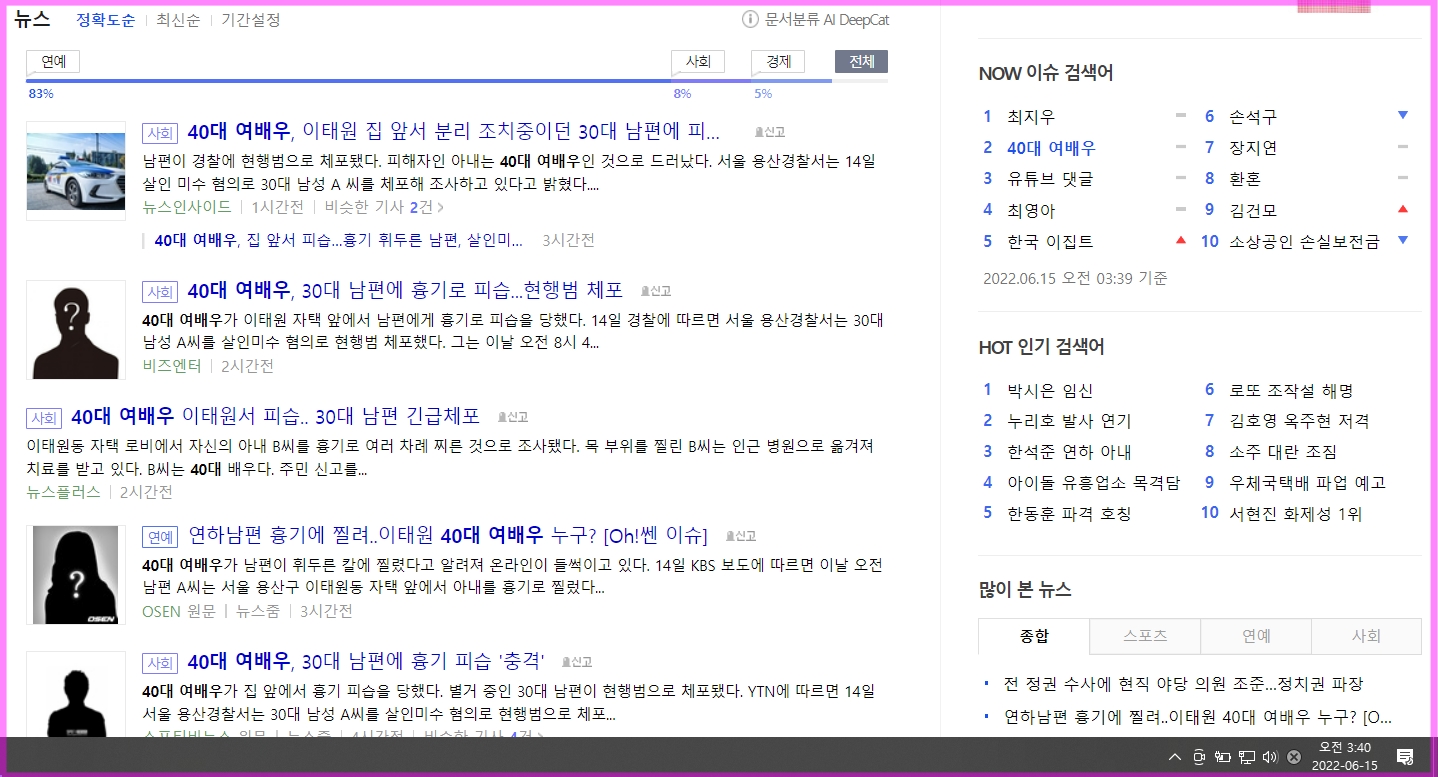Show hidden tray icons chevron
Viewport: 1438px width, 777px height.
click(x=1175, y=756)
